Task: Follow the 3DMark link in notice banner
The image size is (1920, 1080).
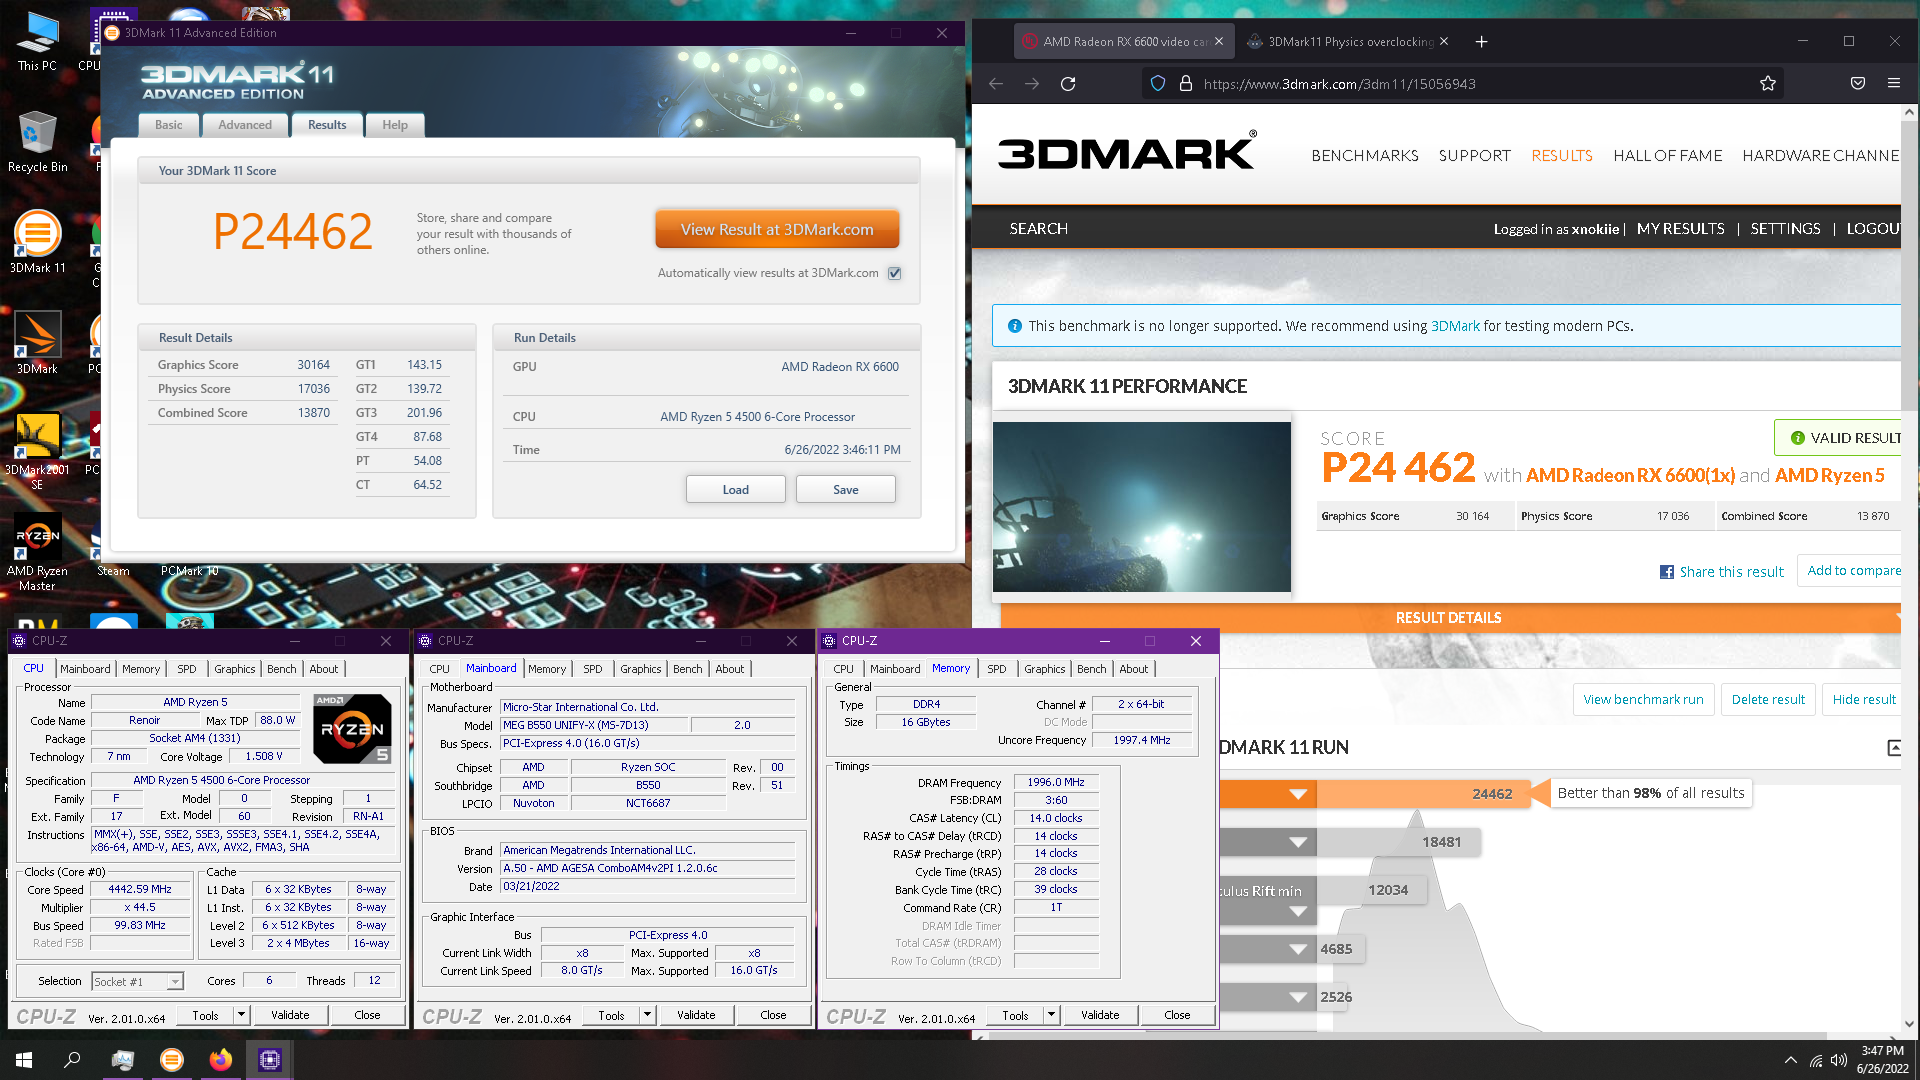Action: click(1455, 326)
